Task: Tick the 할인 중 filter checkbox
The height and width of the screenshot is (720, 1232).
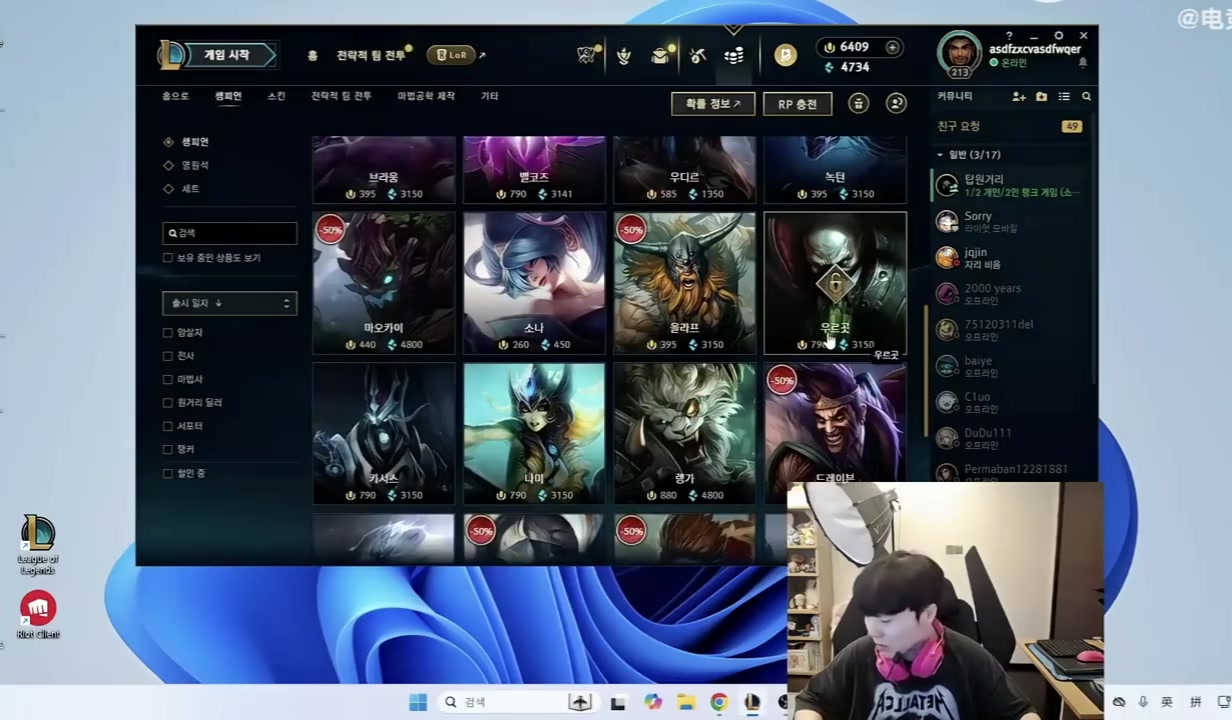Action: [x=168, y=473]
